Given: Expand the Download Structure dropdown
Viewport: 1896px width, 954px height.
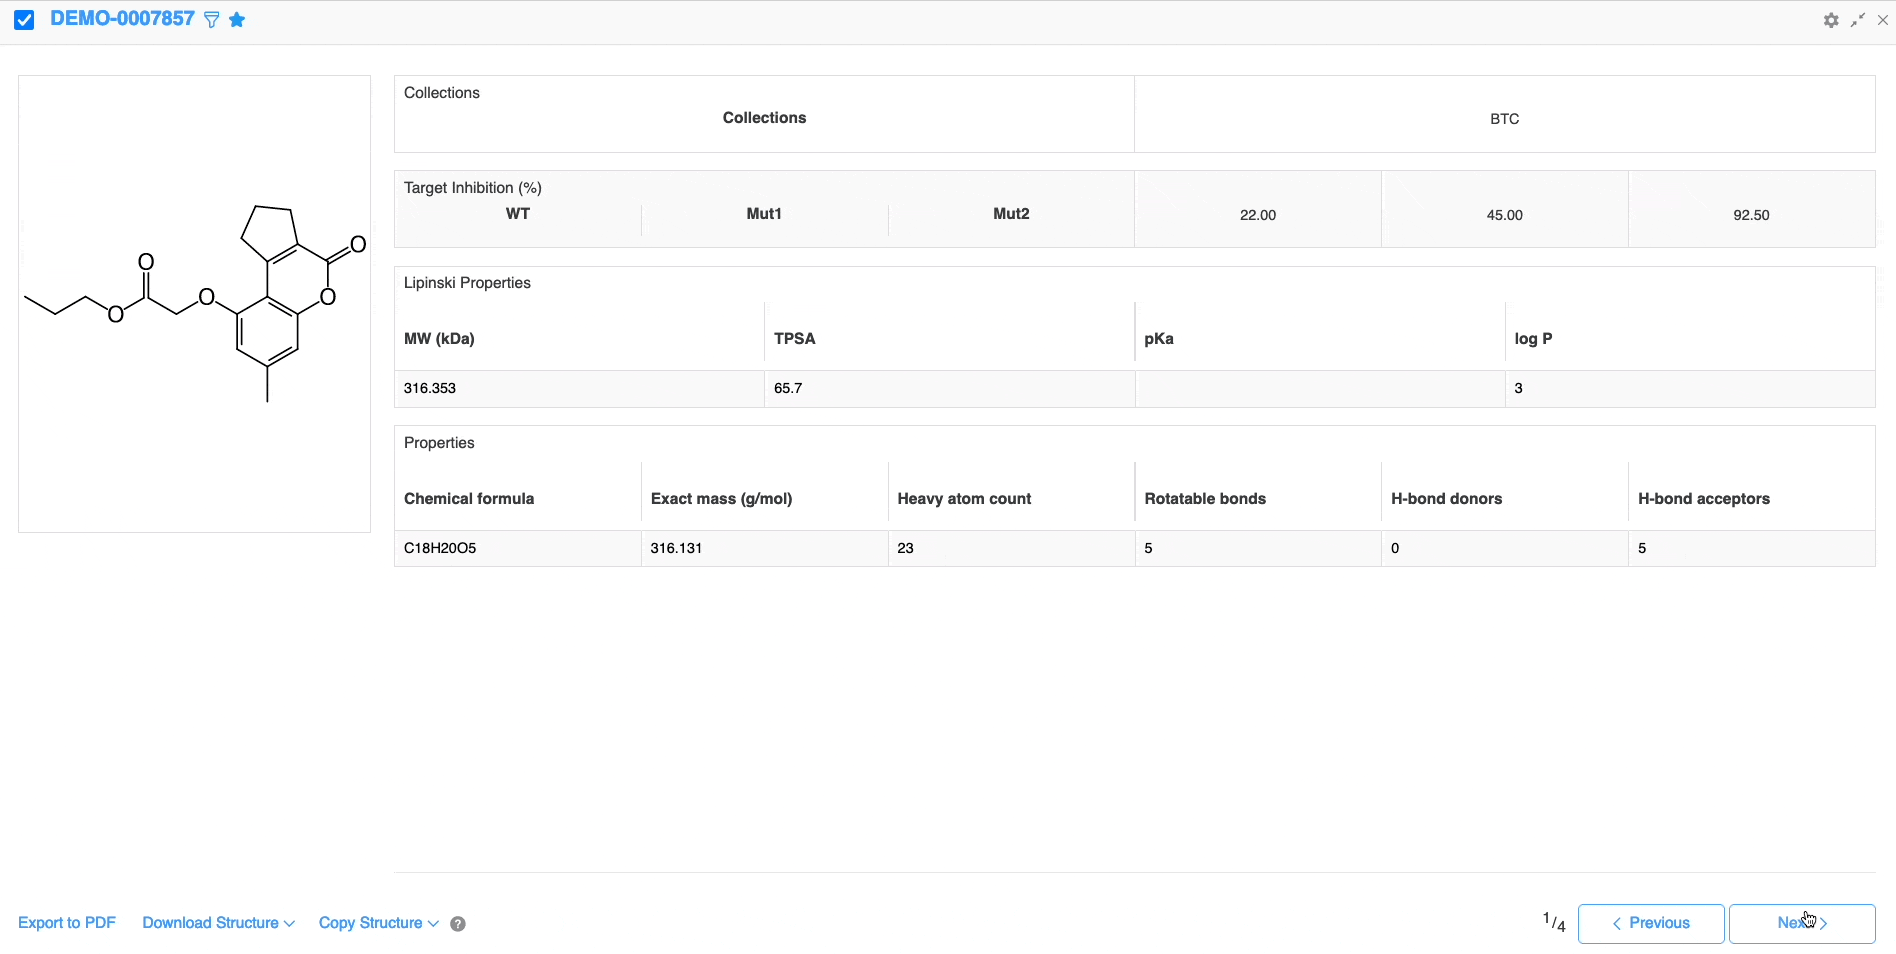Looking at the screenshot, I should (218, 923).
